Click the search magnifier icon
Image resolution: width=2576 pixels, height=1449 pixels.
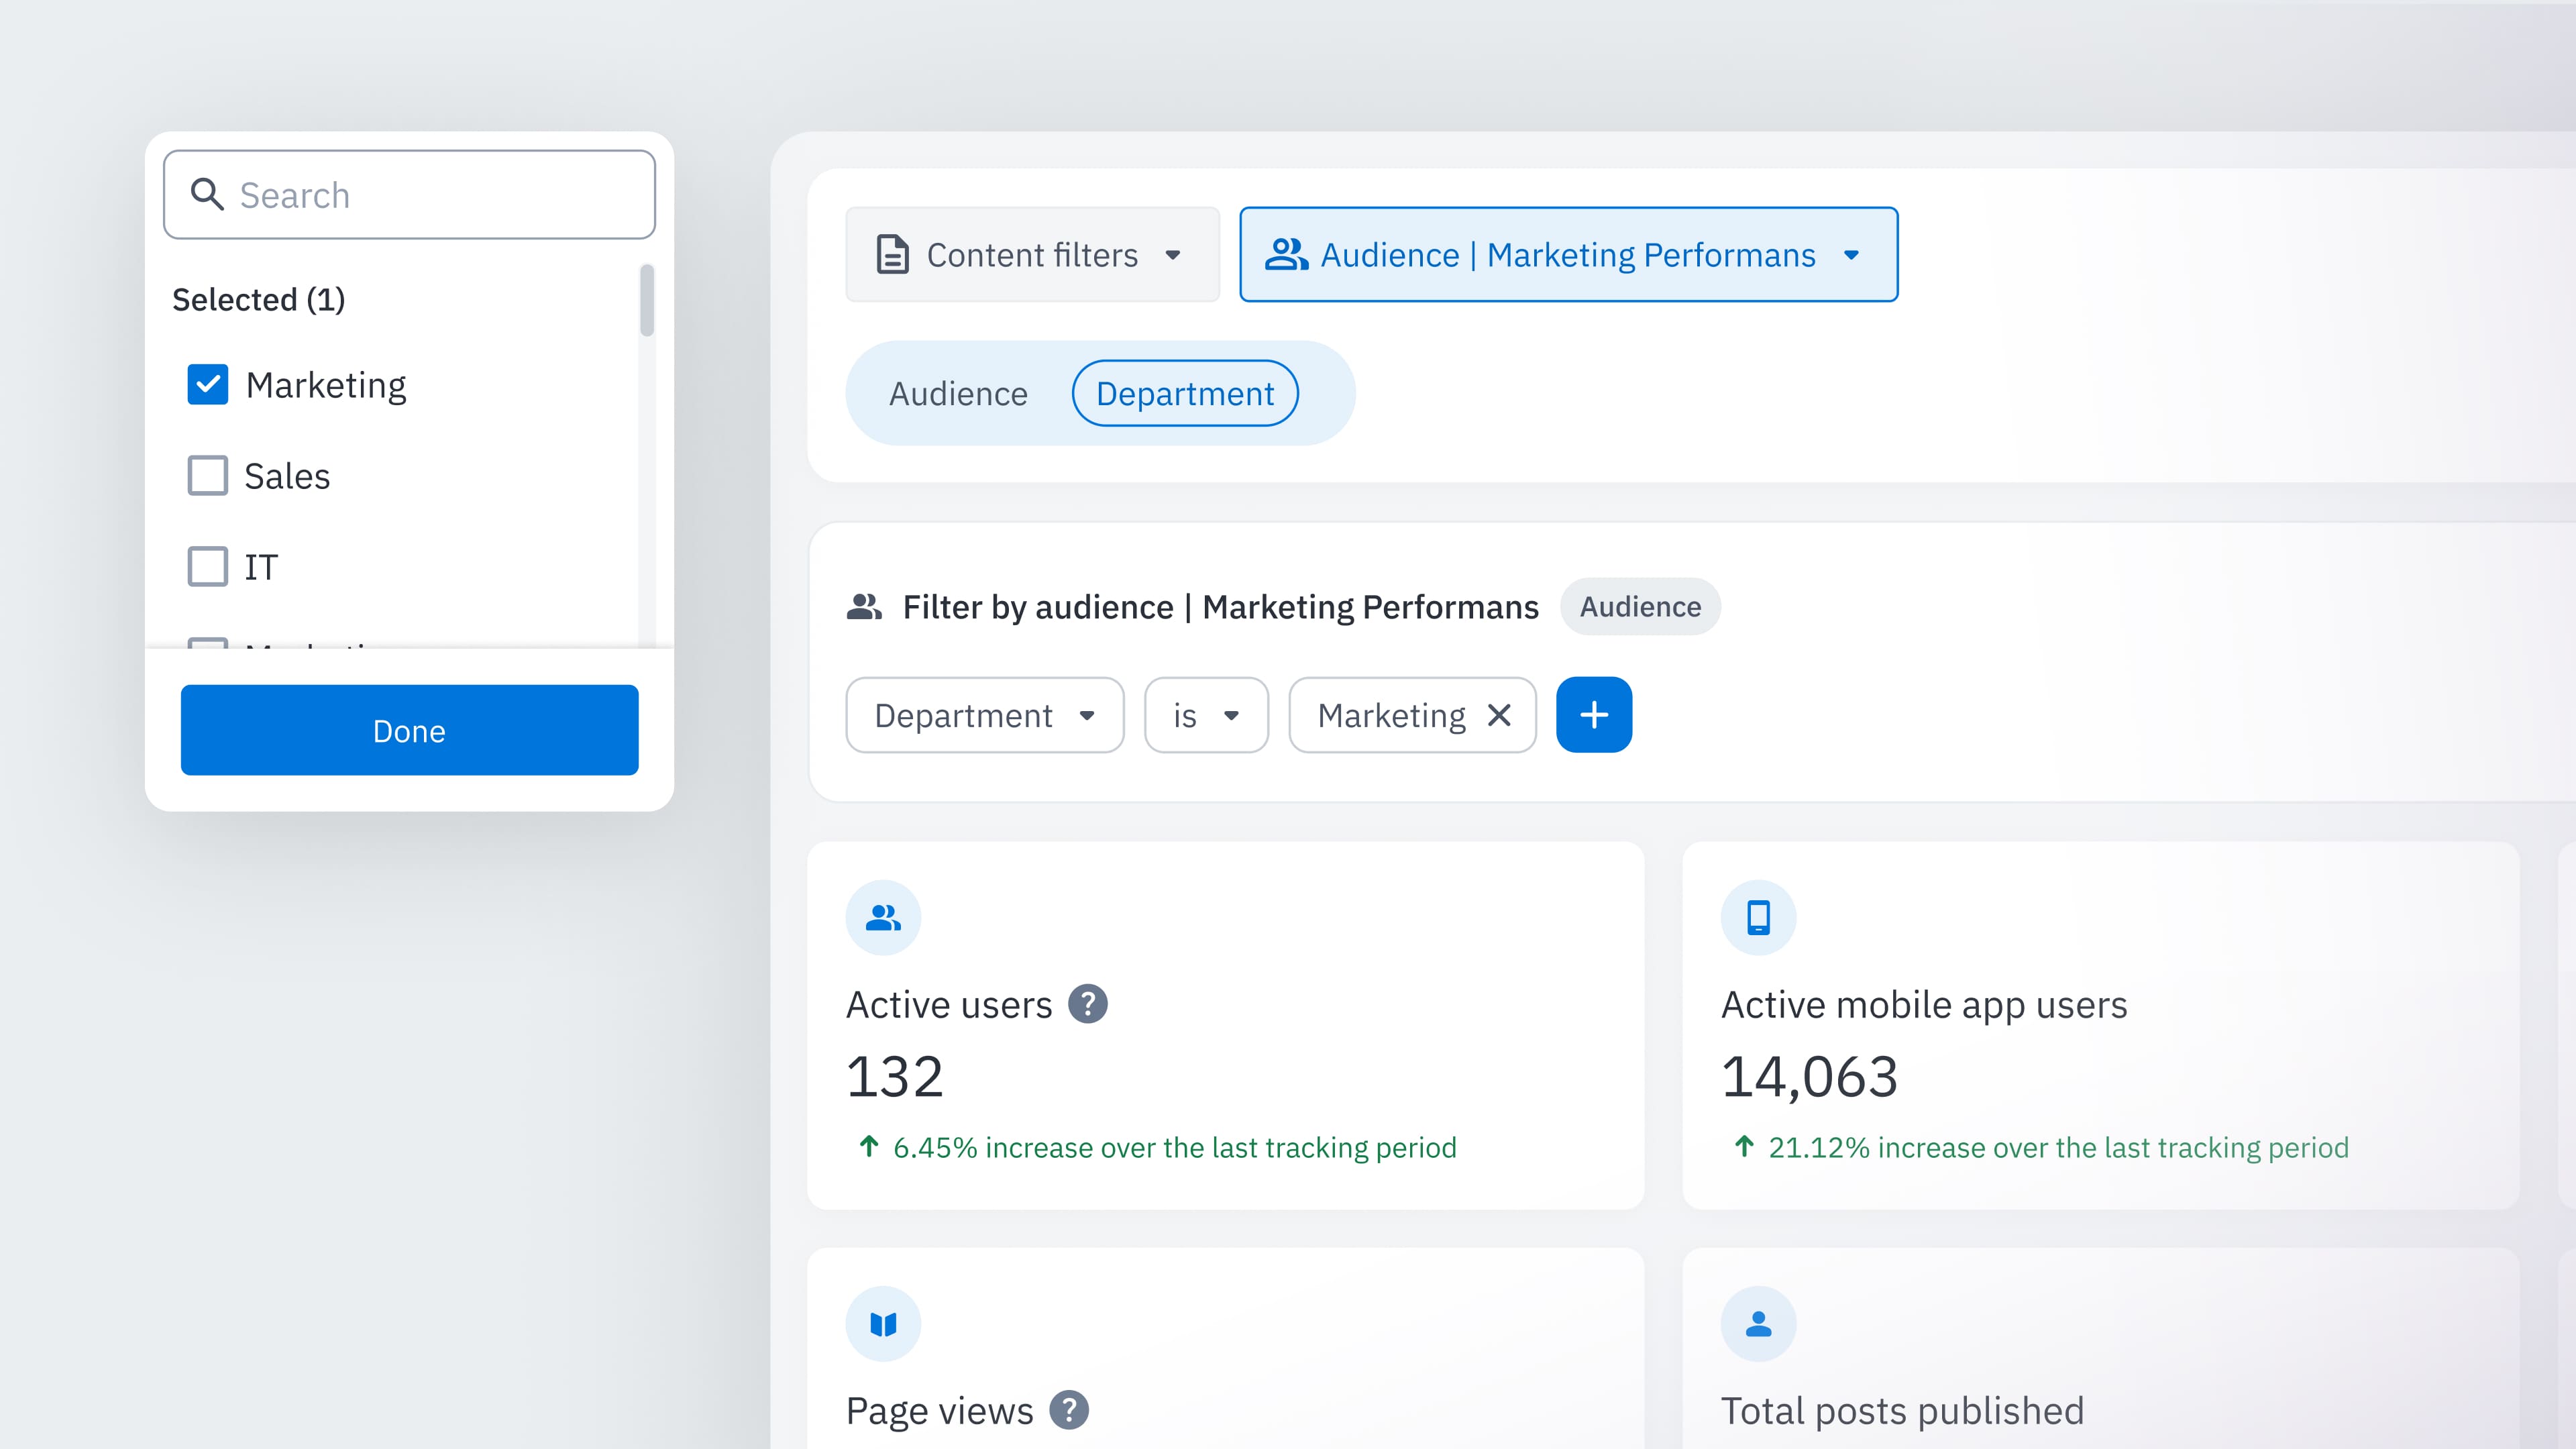207,194
